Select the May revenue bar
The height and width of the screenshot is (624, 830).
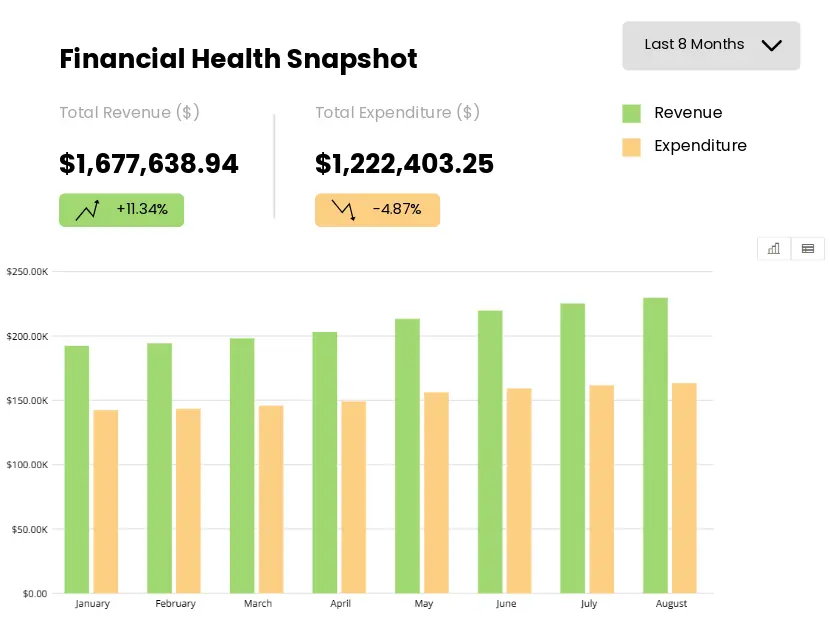point(407,456)
